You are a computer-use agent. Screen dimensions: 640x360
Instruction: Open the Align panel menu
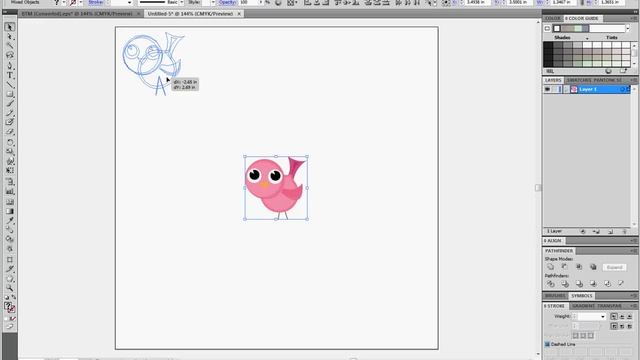coord(633,241)
